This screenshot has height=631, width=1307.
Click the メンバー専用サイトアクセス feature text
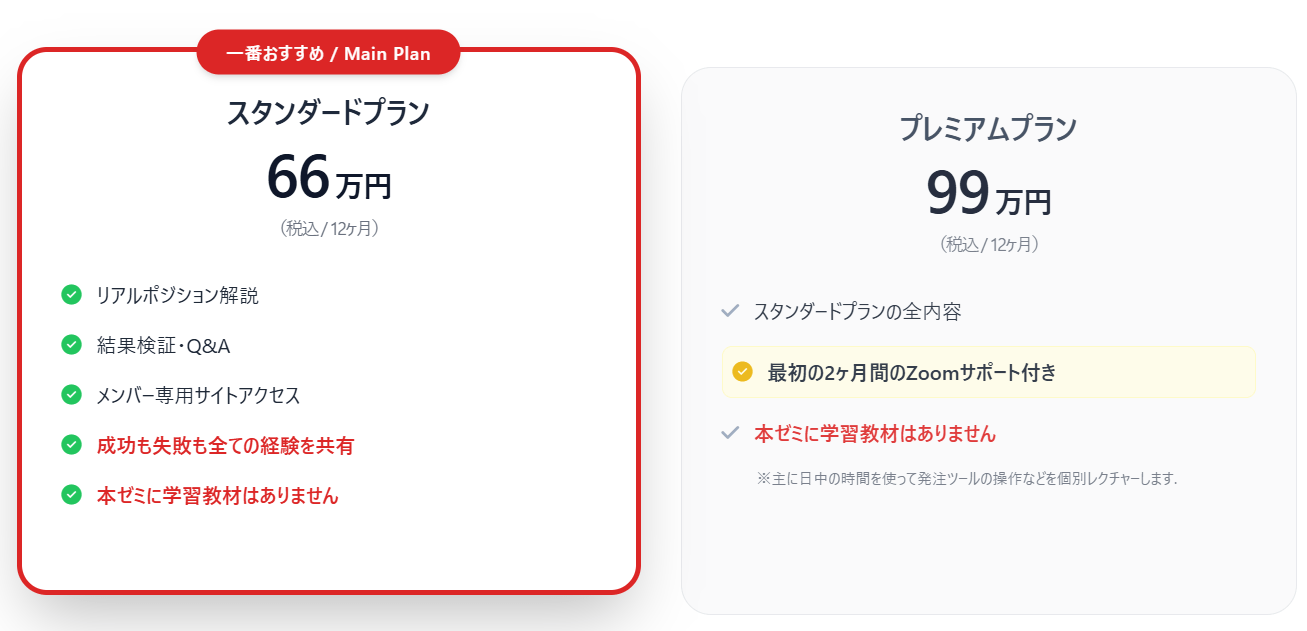(198, 395)
